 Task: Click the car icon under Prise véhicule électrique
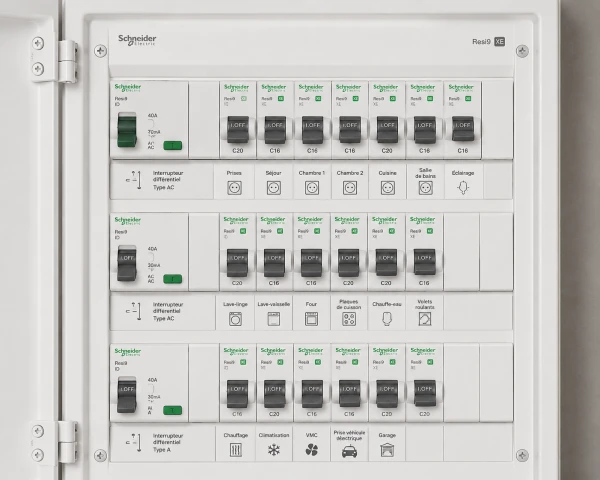[349, 452]
